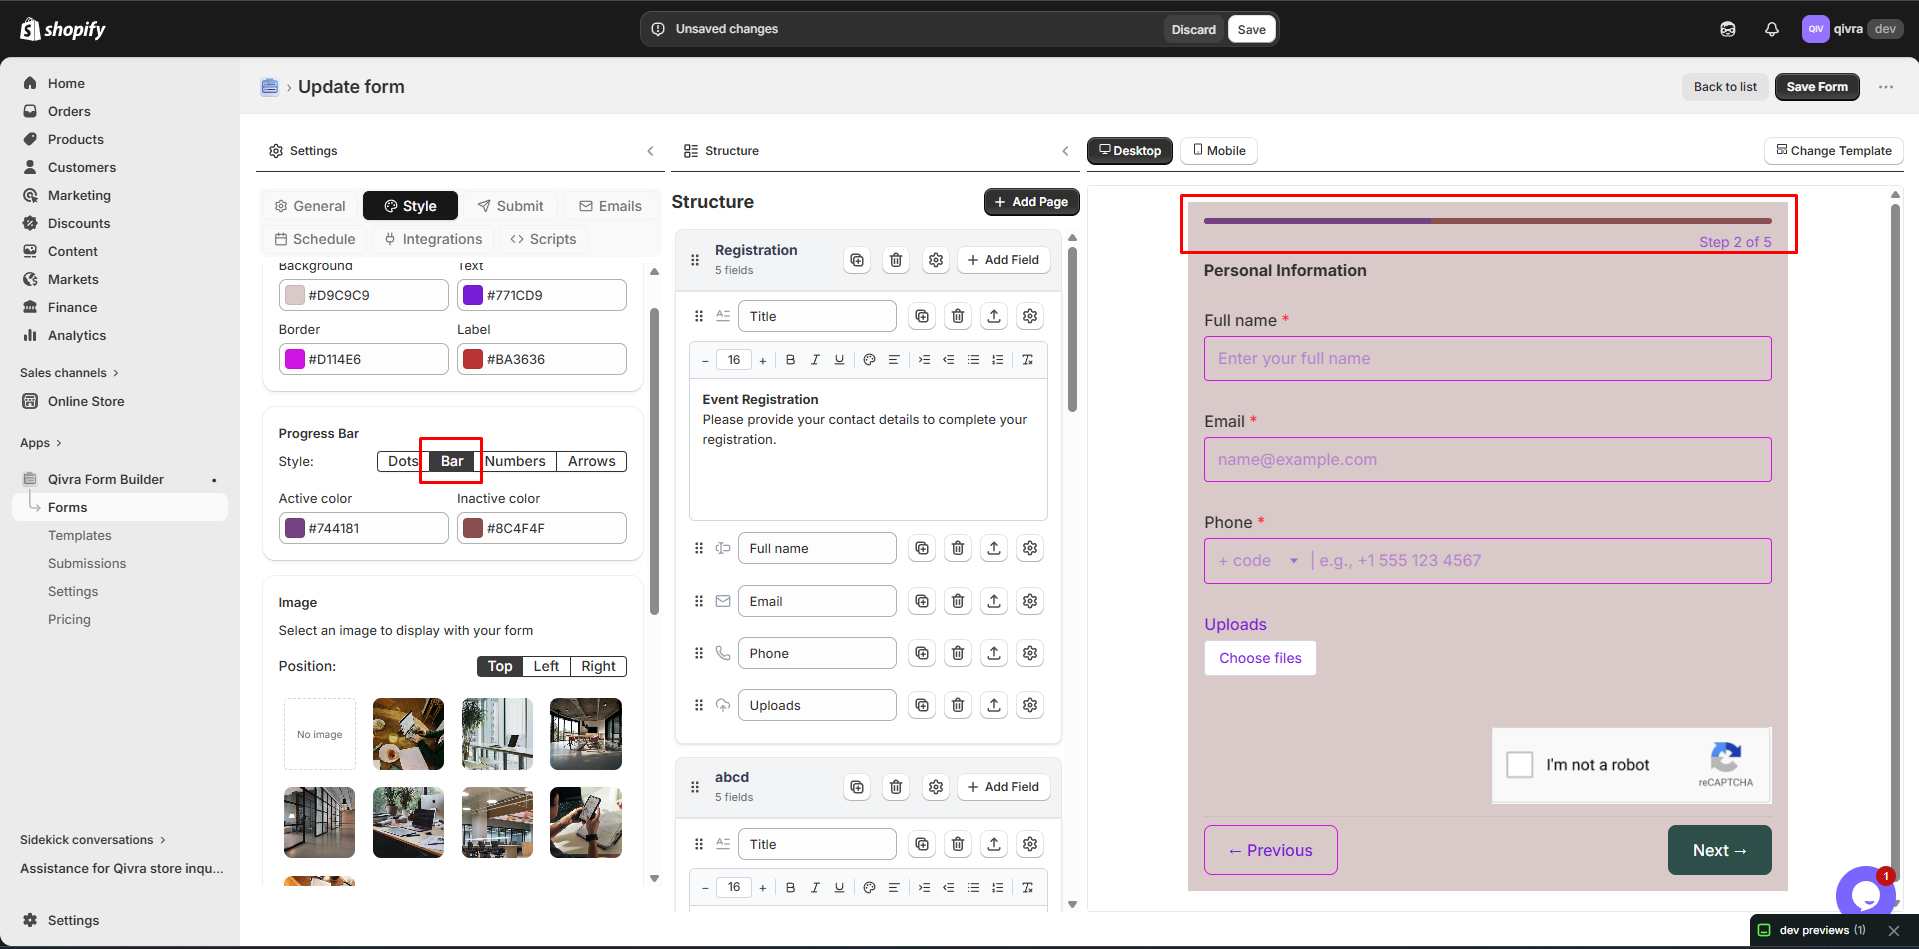
Task: Open the Submit settings tab
Action: coord(511,206)
